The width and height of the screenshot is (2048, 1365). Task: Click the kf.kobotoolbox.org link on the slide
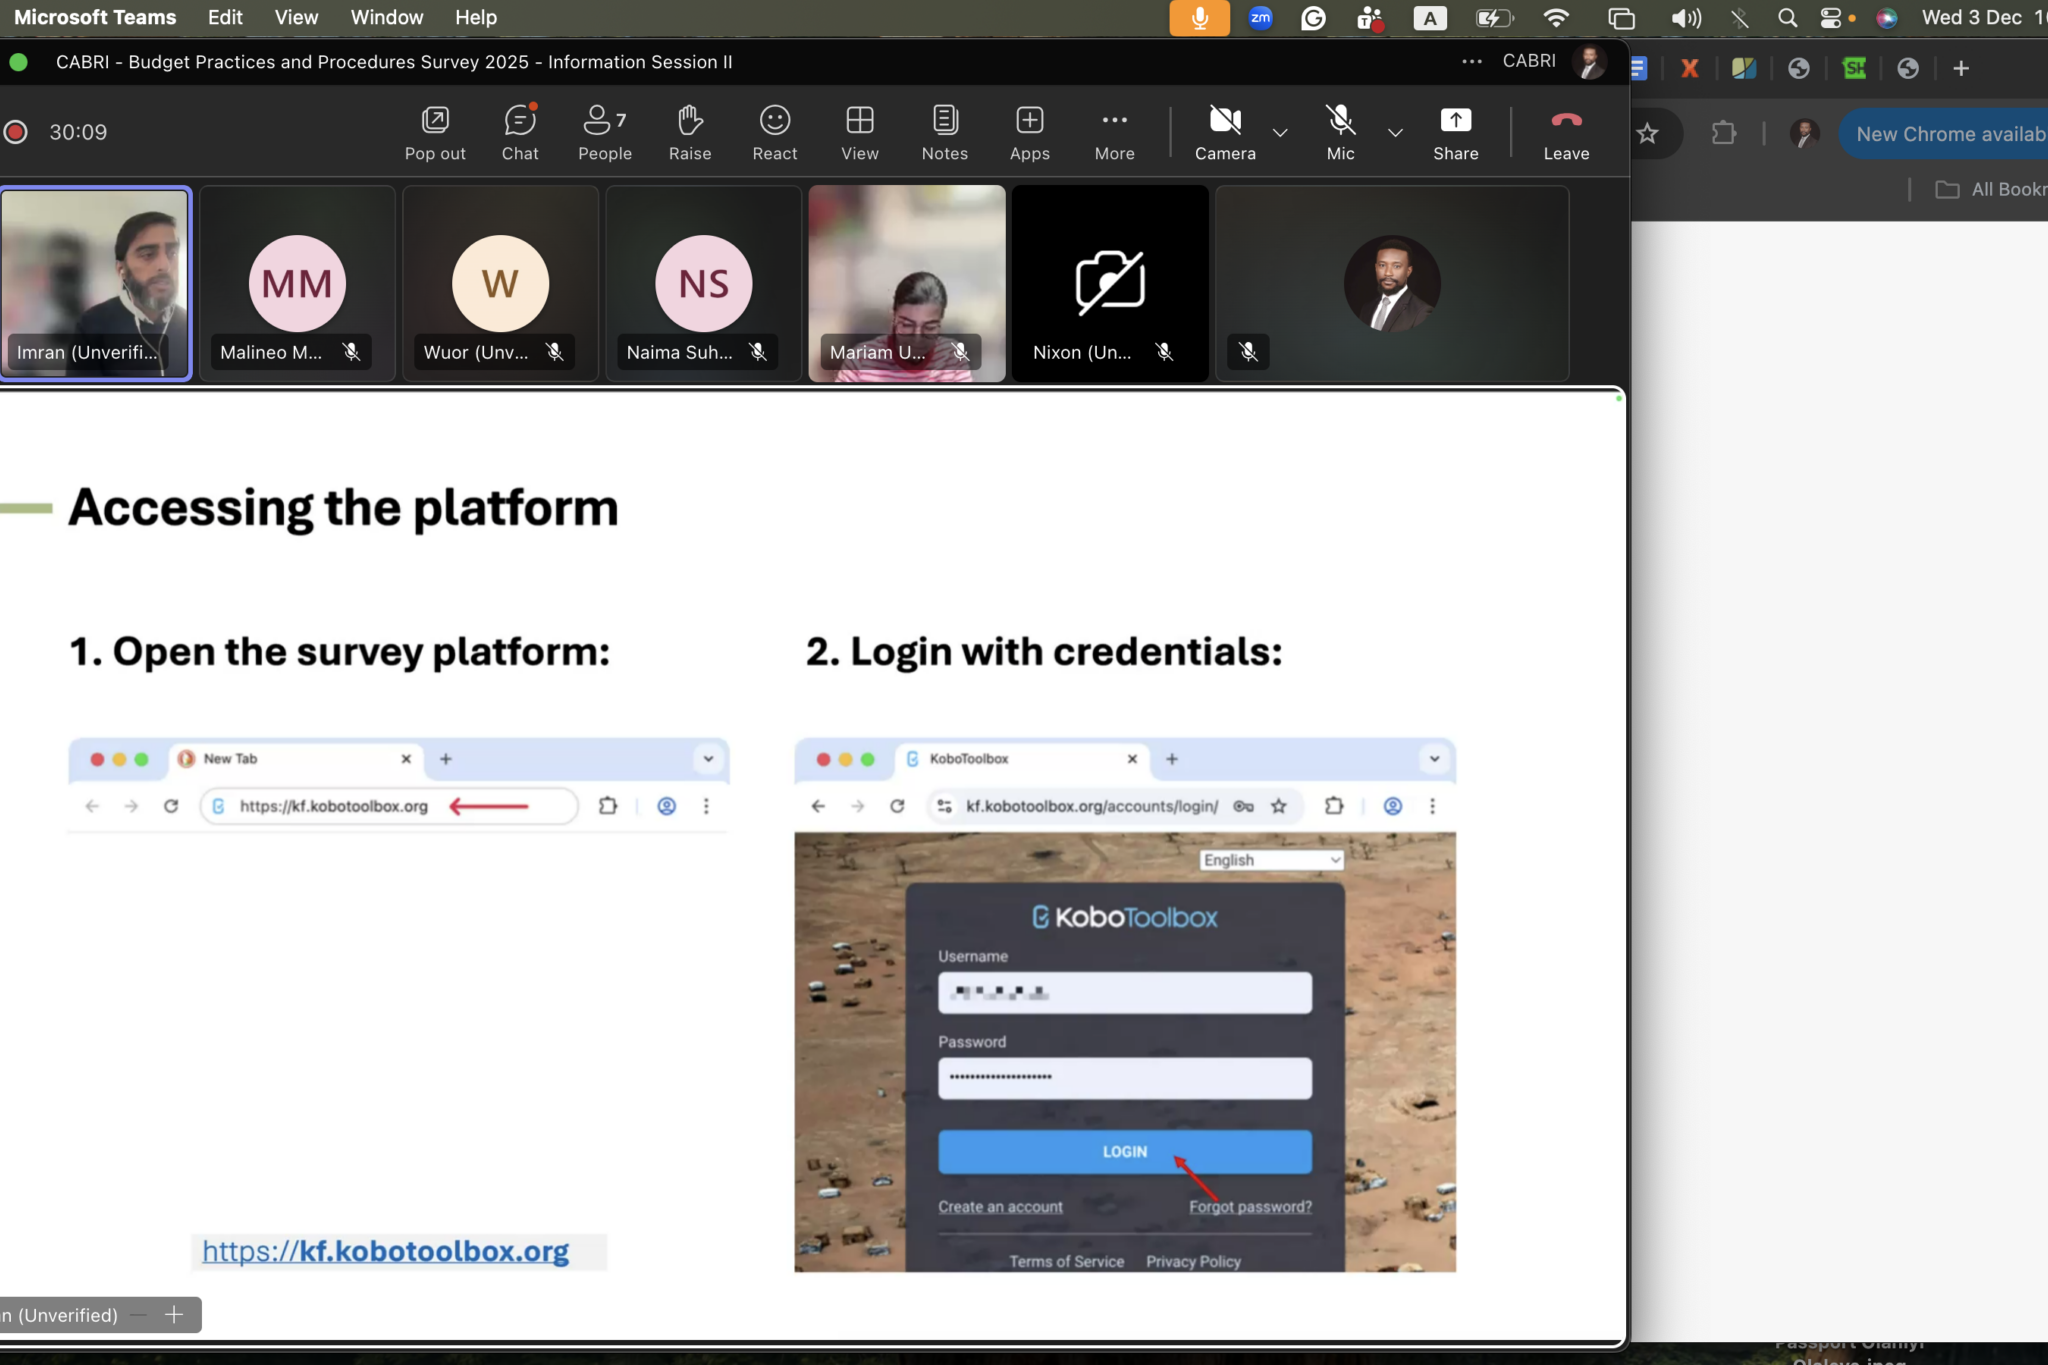(386, 1251)
